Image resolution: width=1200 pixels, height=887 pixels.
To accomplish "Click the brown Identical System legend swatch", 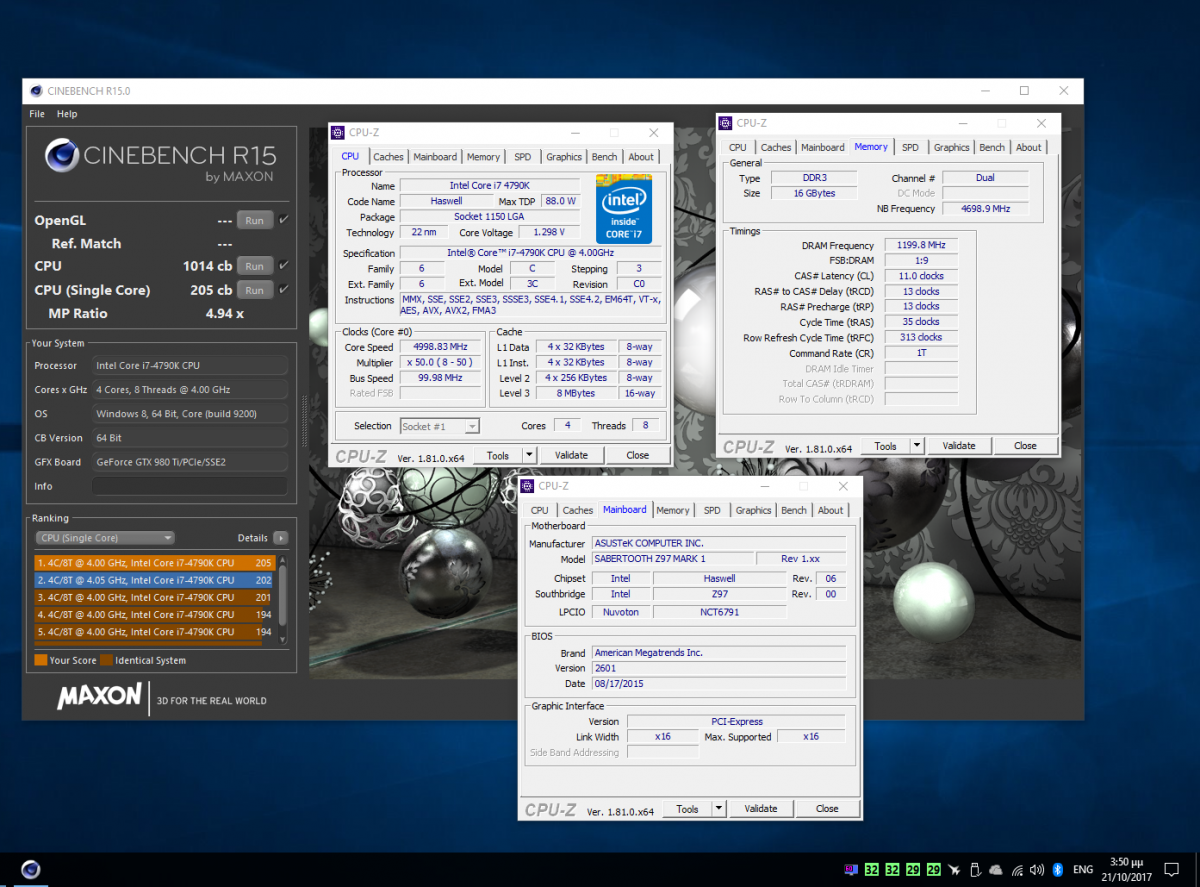I will (106, 660).
